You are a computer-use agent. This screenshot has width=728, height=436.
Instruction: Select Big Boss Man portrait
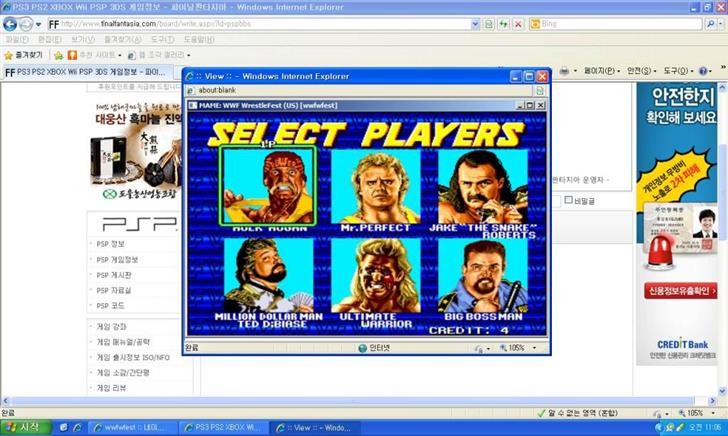click(x=483, y=275)
